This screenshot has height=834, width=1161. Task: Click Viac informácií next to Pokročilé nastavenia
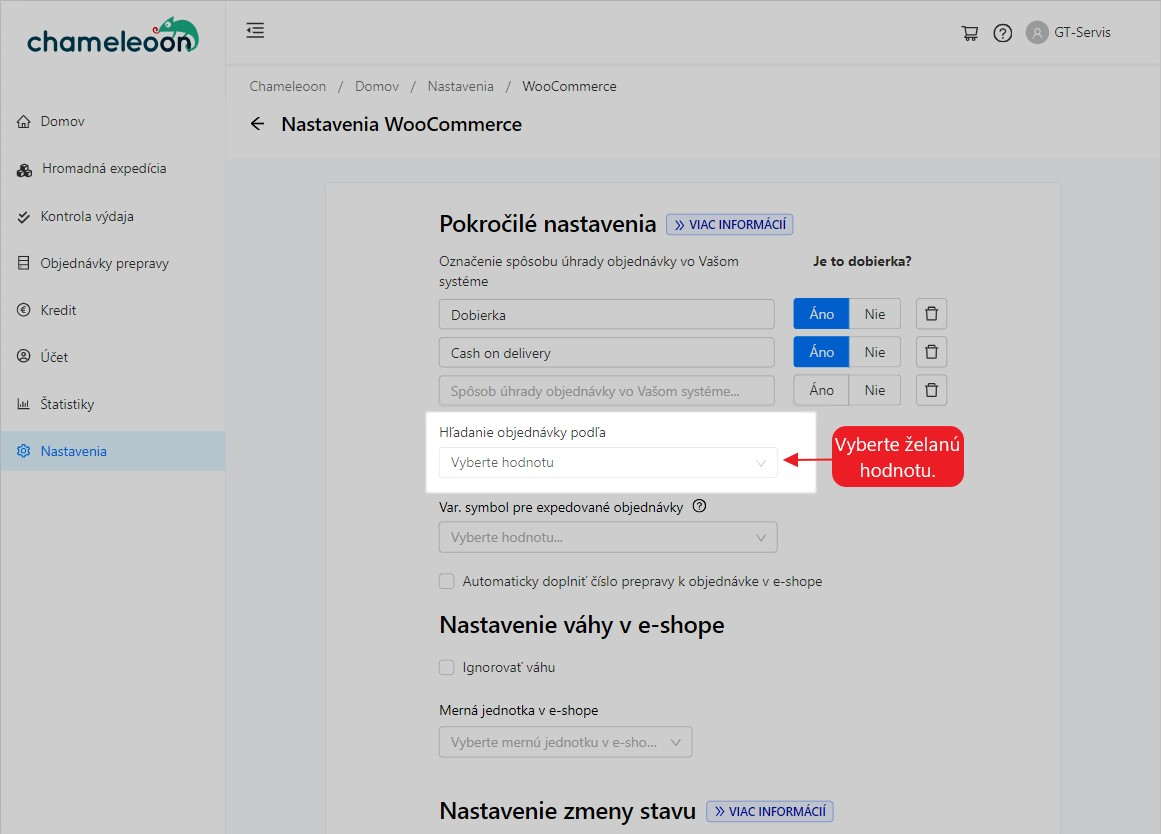729,225
